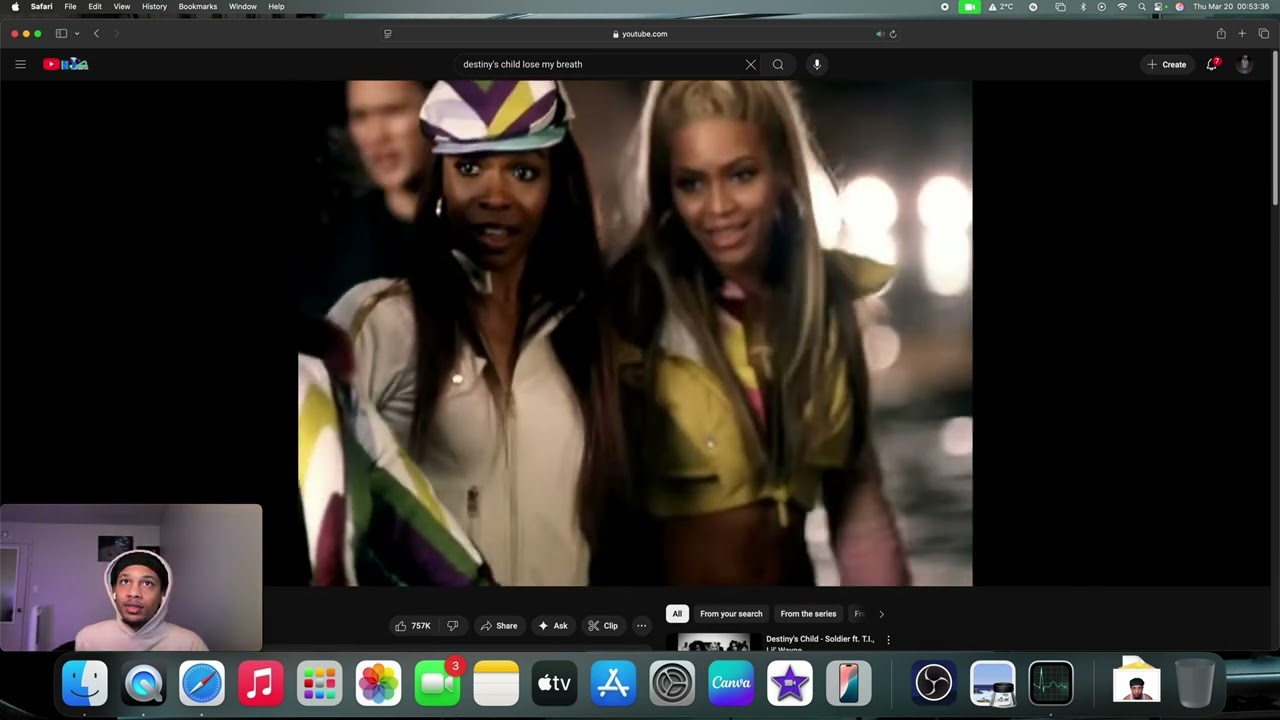Select the From your search chip

click(731, 614)
